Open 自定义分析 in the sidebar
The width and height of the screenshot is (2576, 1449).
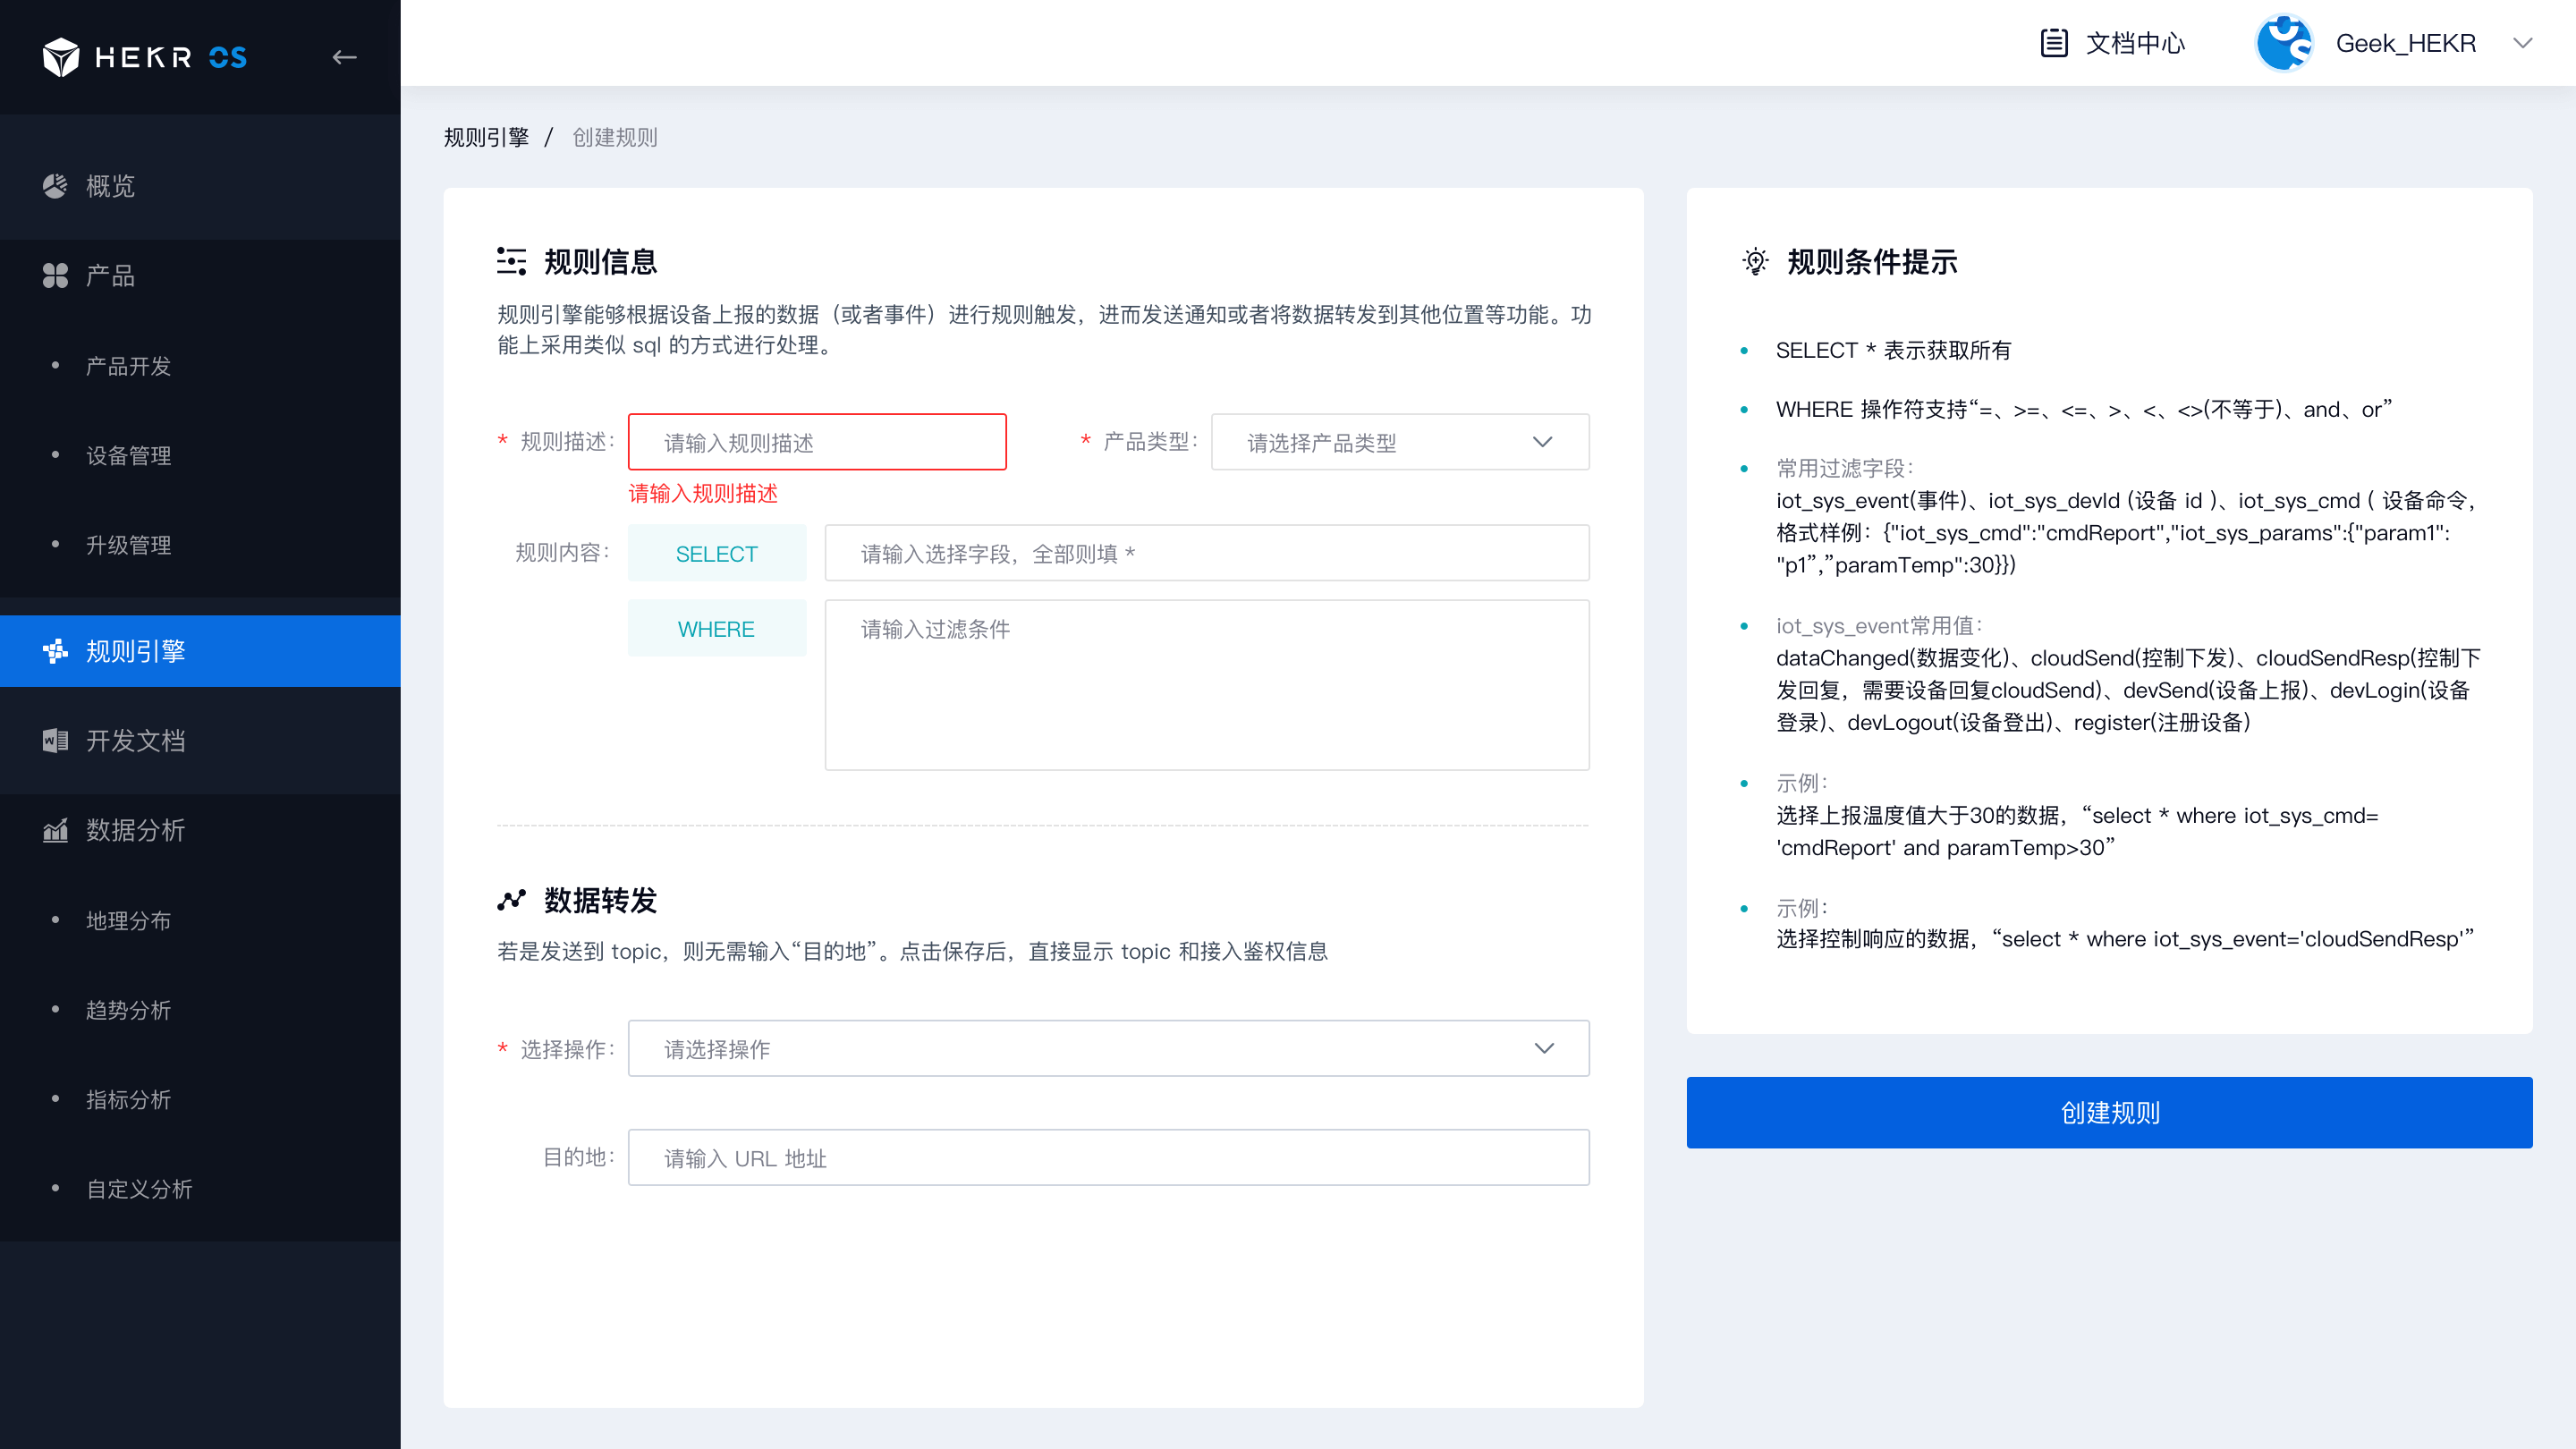coord(140,1189)
